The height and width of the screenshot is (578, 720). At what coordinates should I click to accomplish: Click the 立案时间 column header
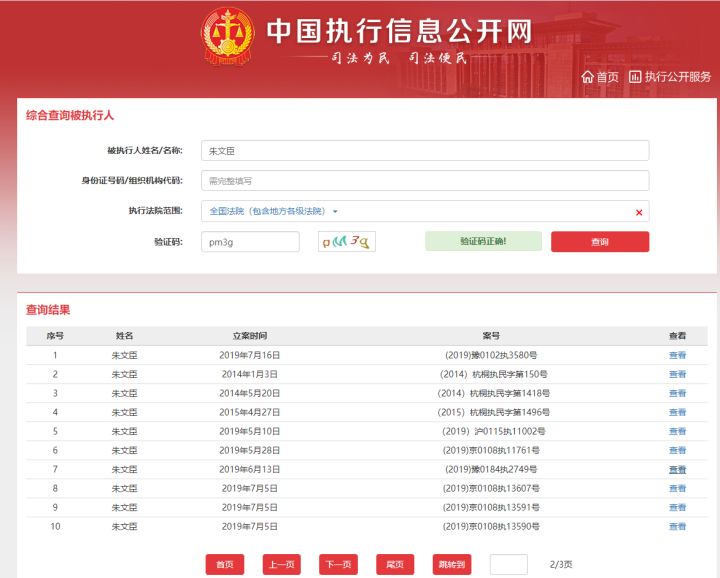pyautogui.click(x=250, y=336)
